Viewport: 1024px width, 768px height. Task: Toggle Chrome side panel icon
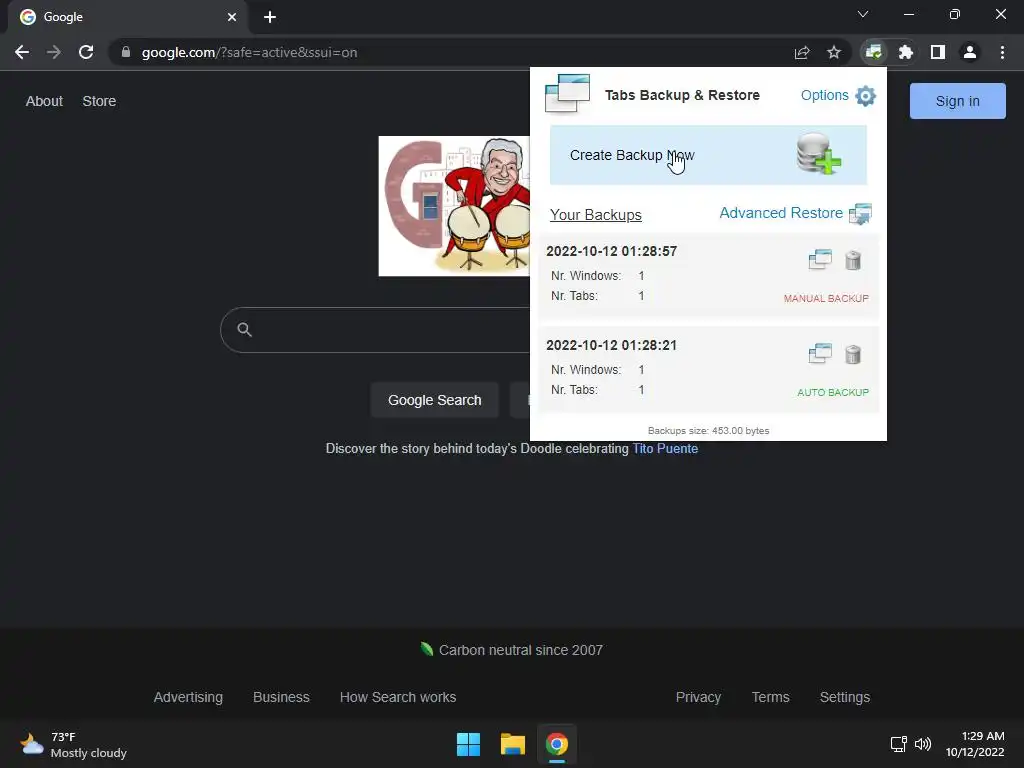coord(937,52)
